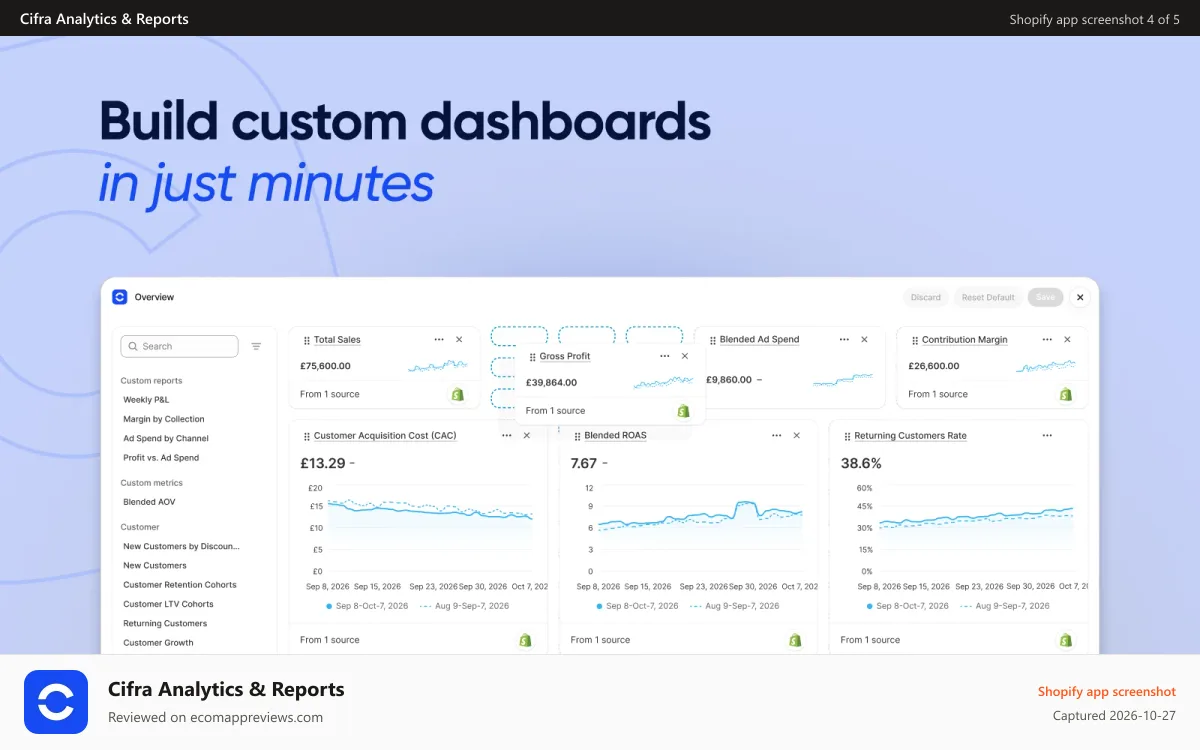Toggle Sep 8–Oct 7 legend on CAC chart
The image size is (1200, 750).
pyautogui.click(x=367, y=606)
